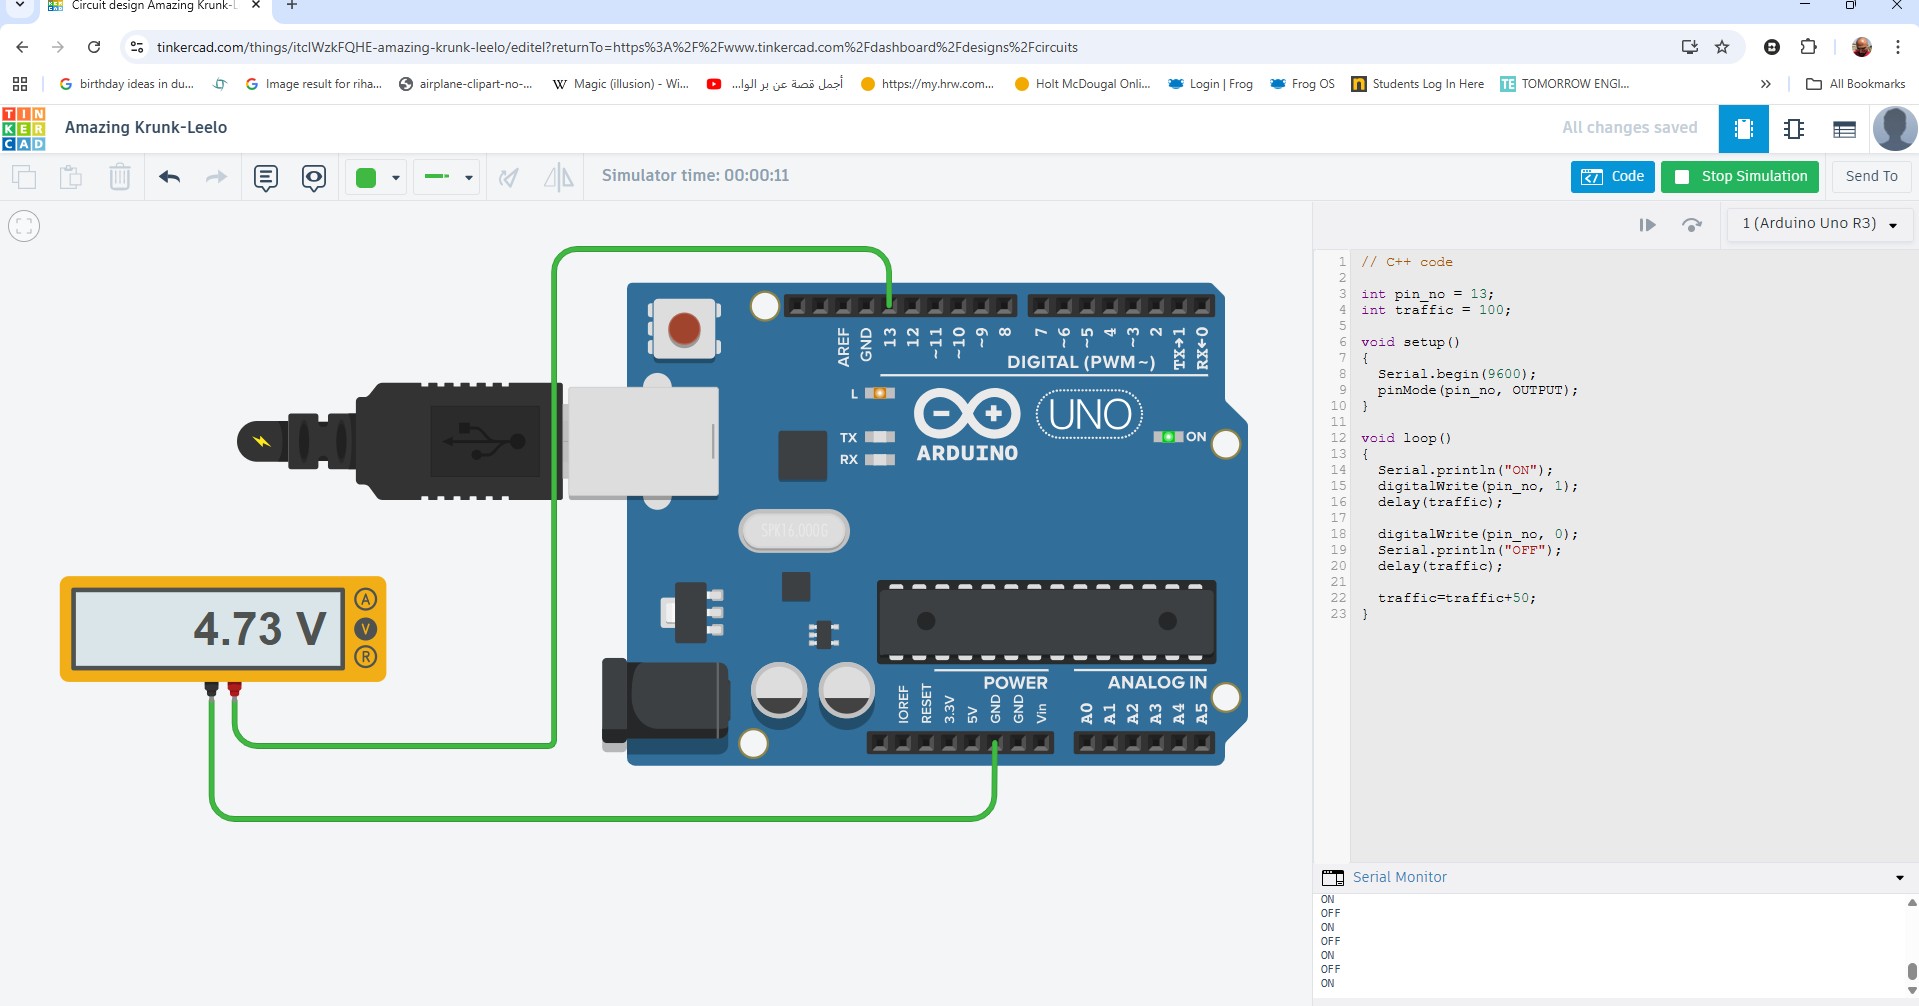Toggle the Code editor panel
The image size is (1919, 1006).
click(1612, 177)
